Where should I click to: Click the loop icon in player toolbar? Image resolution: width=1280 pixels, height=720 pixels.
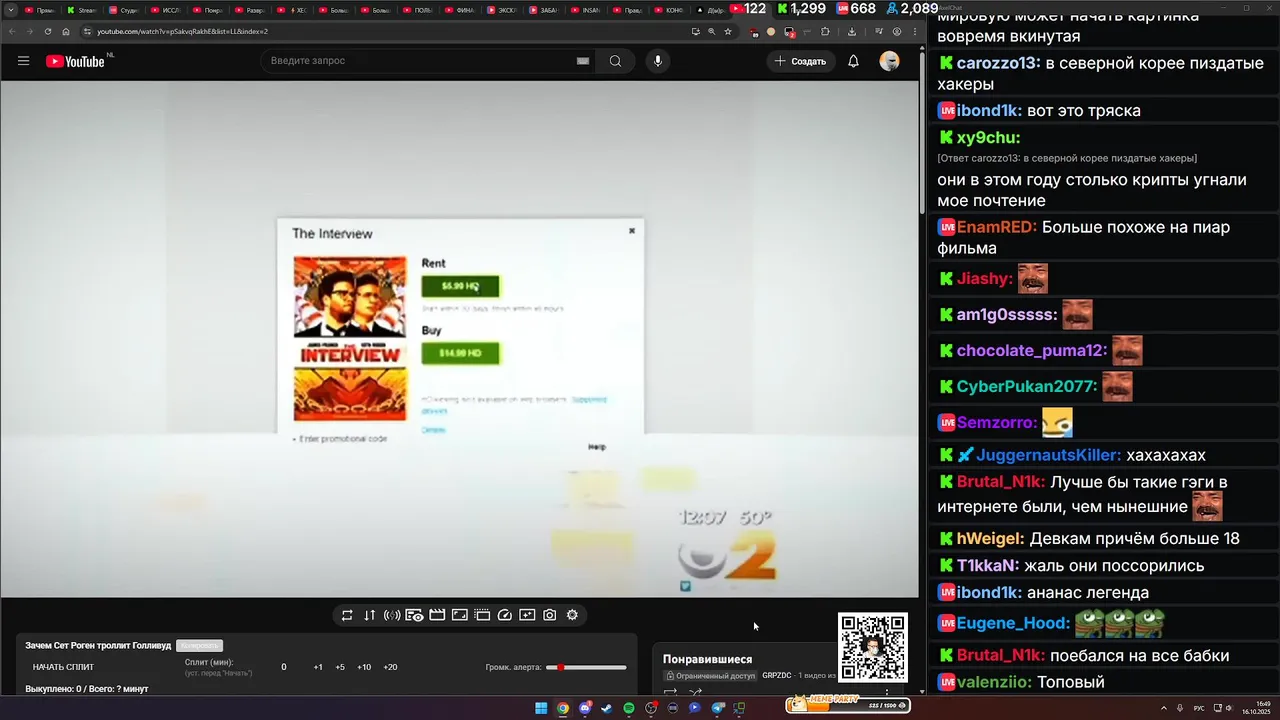347,615
